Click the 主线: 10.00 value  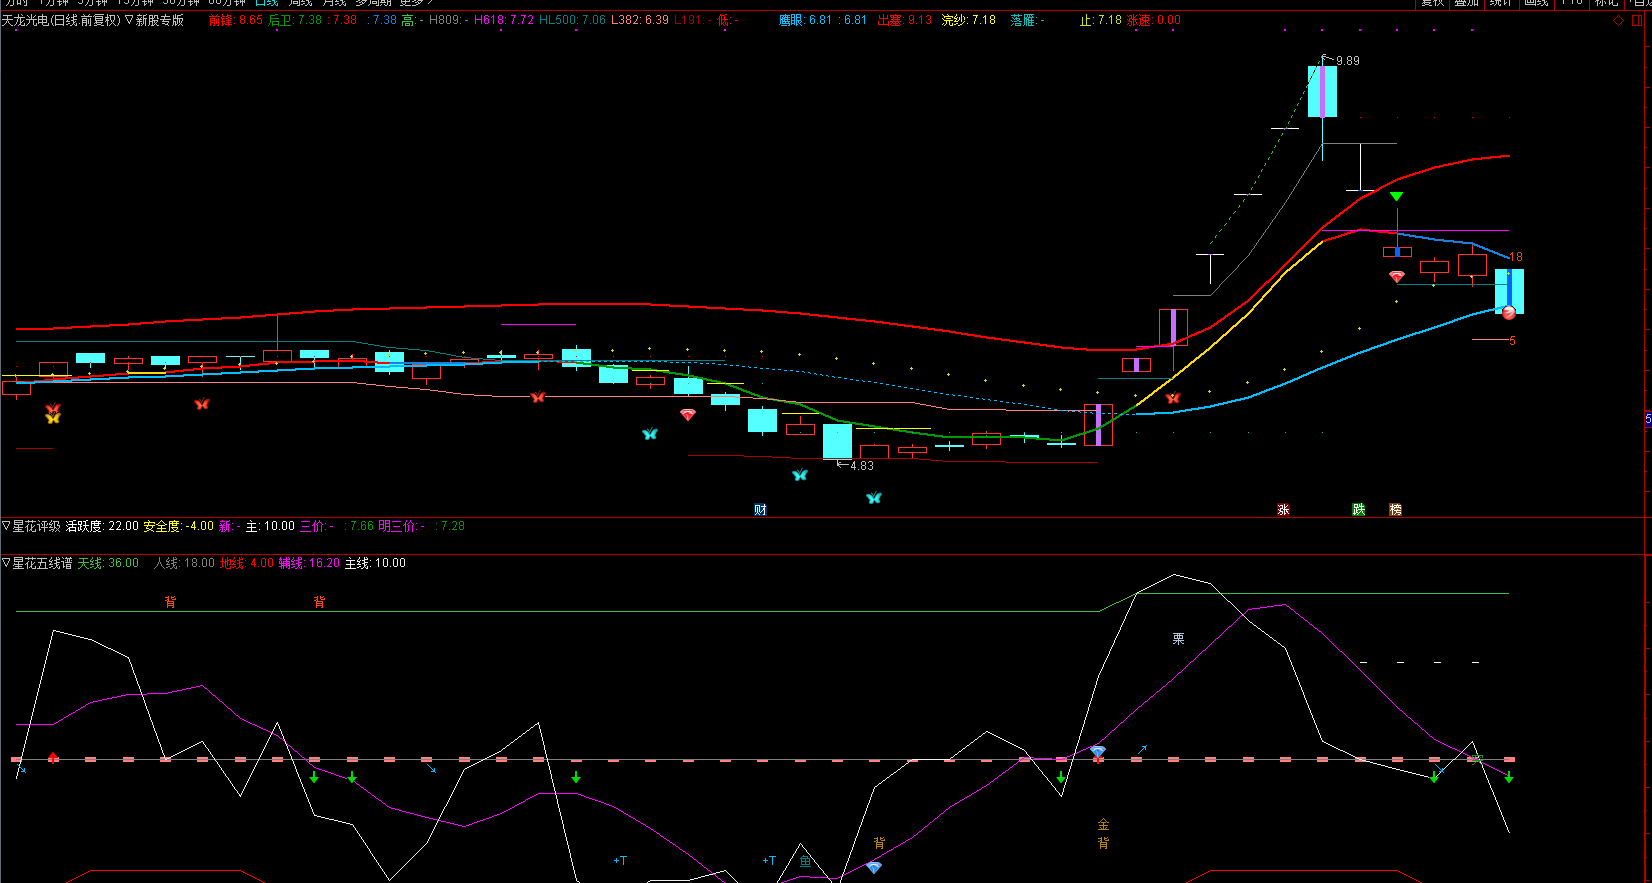[x=376, y=564]
